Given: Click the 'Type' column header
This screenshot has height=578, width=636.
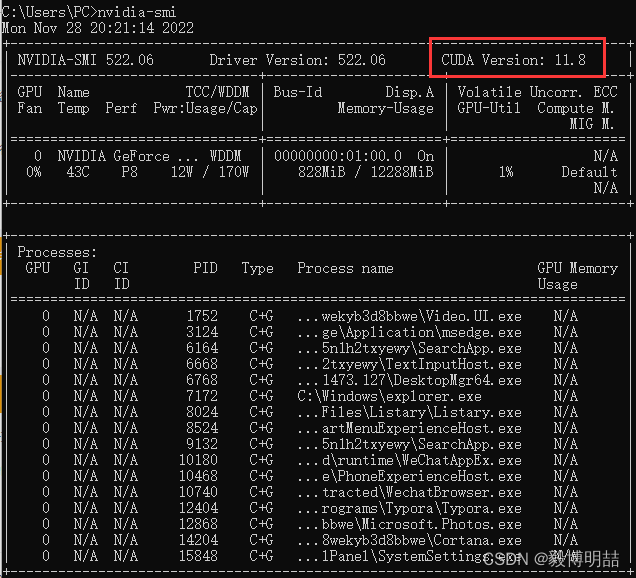Looking at the screenshot, I should tap(258, 268).
